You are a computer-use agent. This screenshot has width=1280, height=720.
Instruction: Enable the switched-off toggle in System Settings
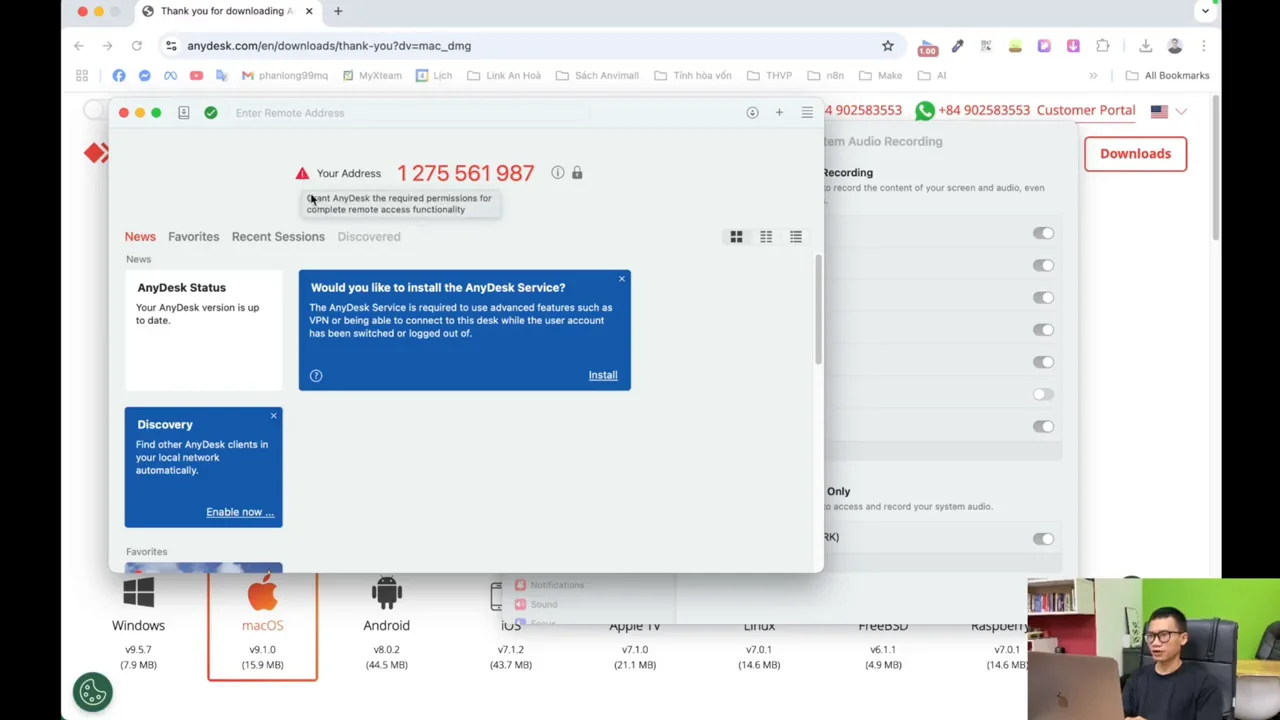(1043, 394)
